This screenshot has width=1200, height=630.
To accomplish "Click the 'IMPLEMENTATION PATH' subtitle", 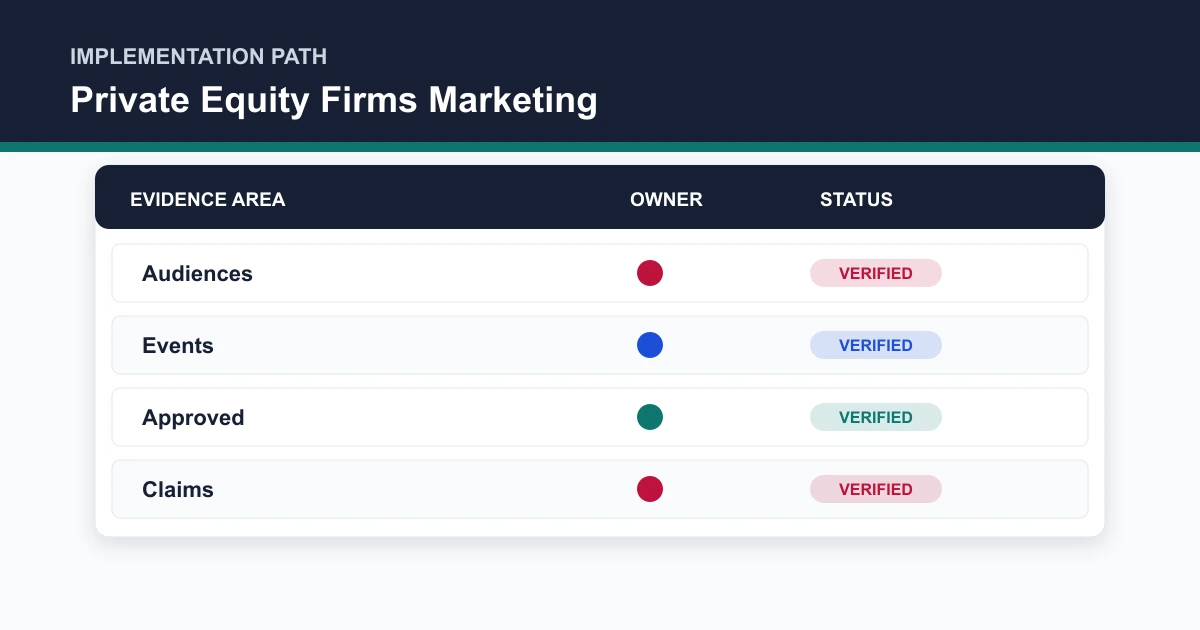I will (198, 56).
